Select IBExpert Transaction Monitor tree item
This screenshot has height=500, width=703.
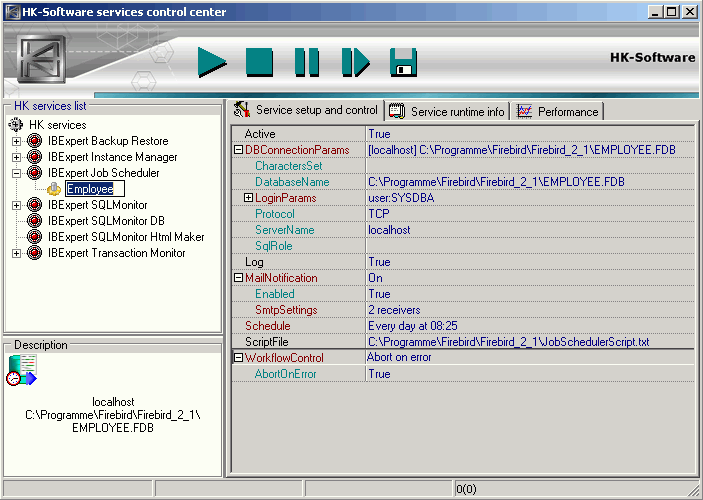[117, 253]
